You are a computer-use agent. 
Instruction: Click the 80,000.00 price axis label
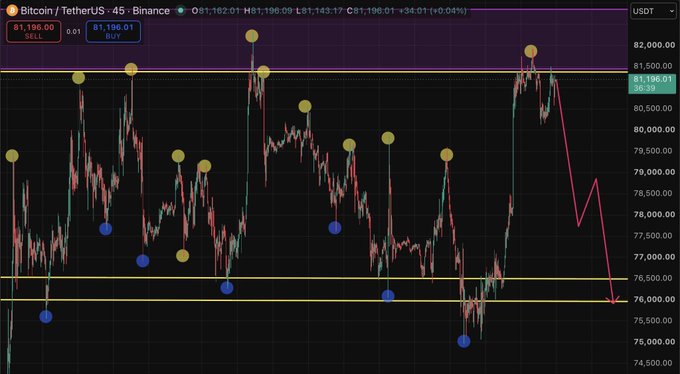(x=654, y=130)
